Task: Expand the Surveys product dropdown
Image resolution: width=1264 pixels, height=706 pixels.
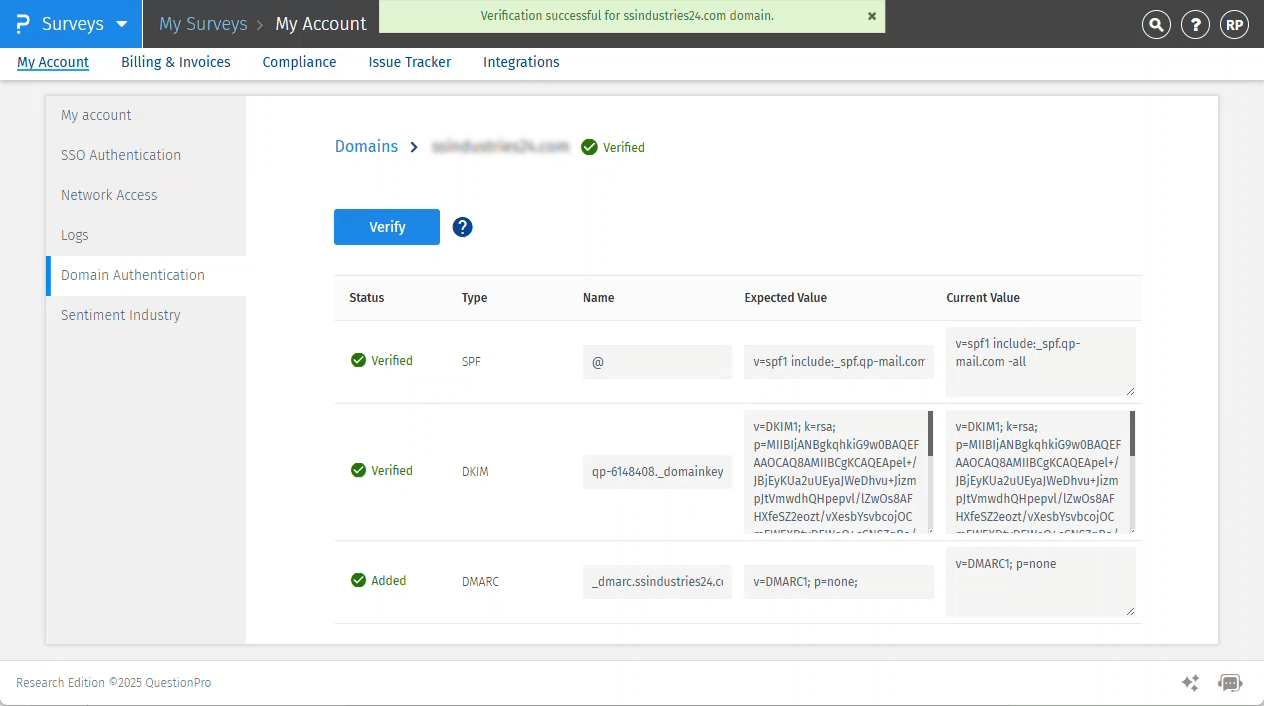Action: 71,24
